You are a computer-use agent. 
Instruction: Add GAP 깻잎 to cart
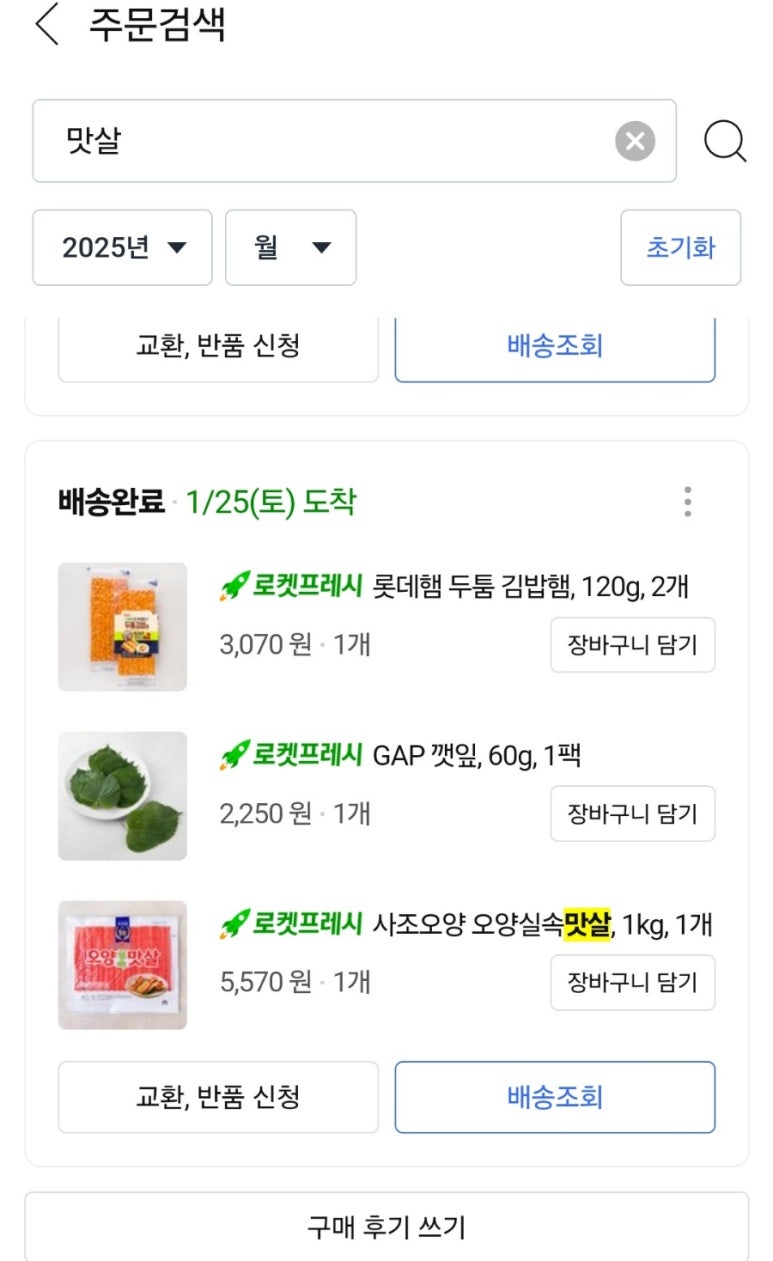(632, 813)
